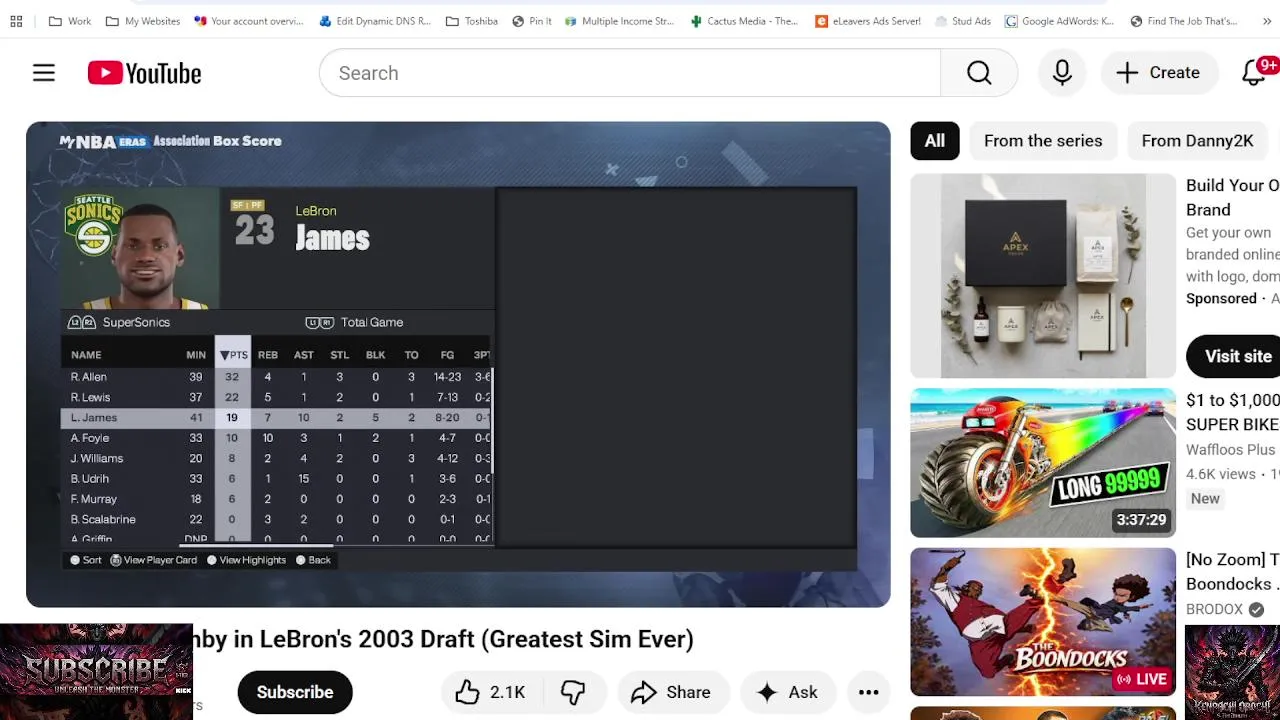
Task: Open the notifications bell
Action: [1253, 73]
